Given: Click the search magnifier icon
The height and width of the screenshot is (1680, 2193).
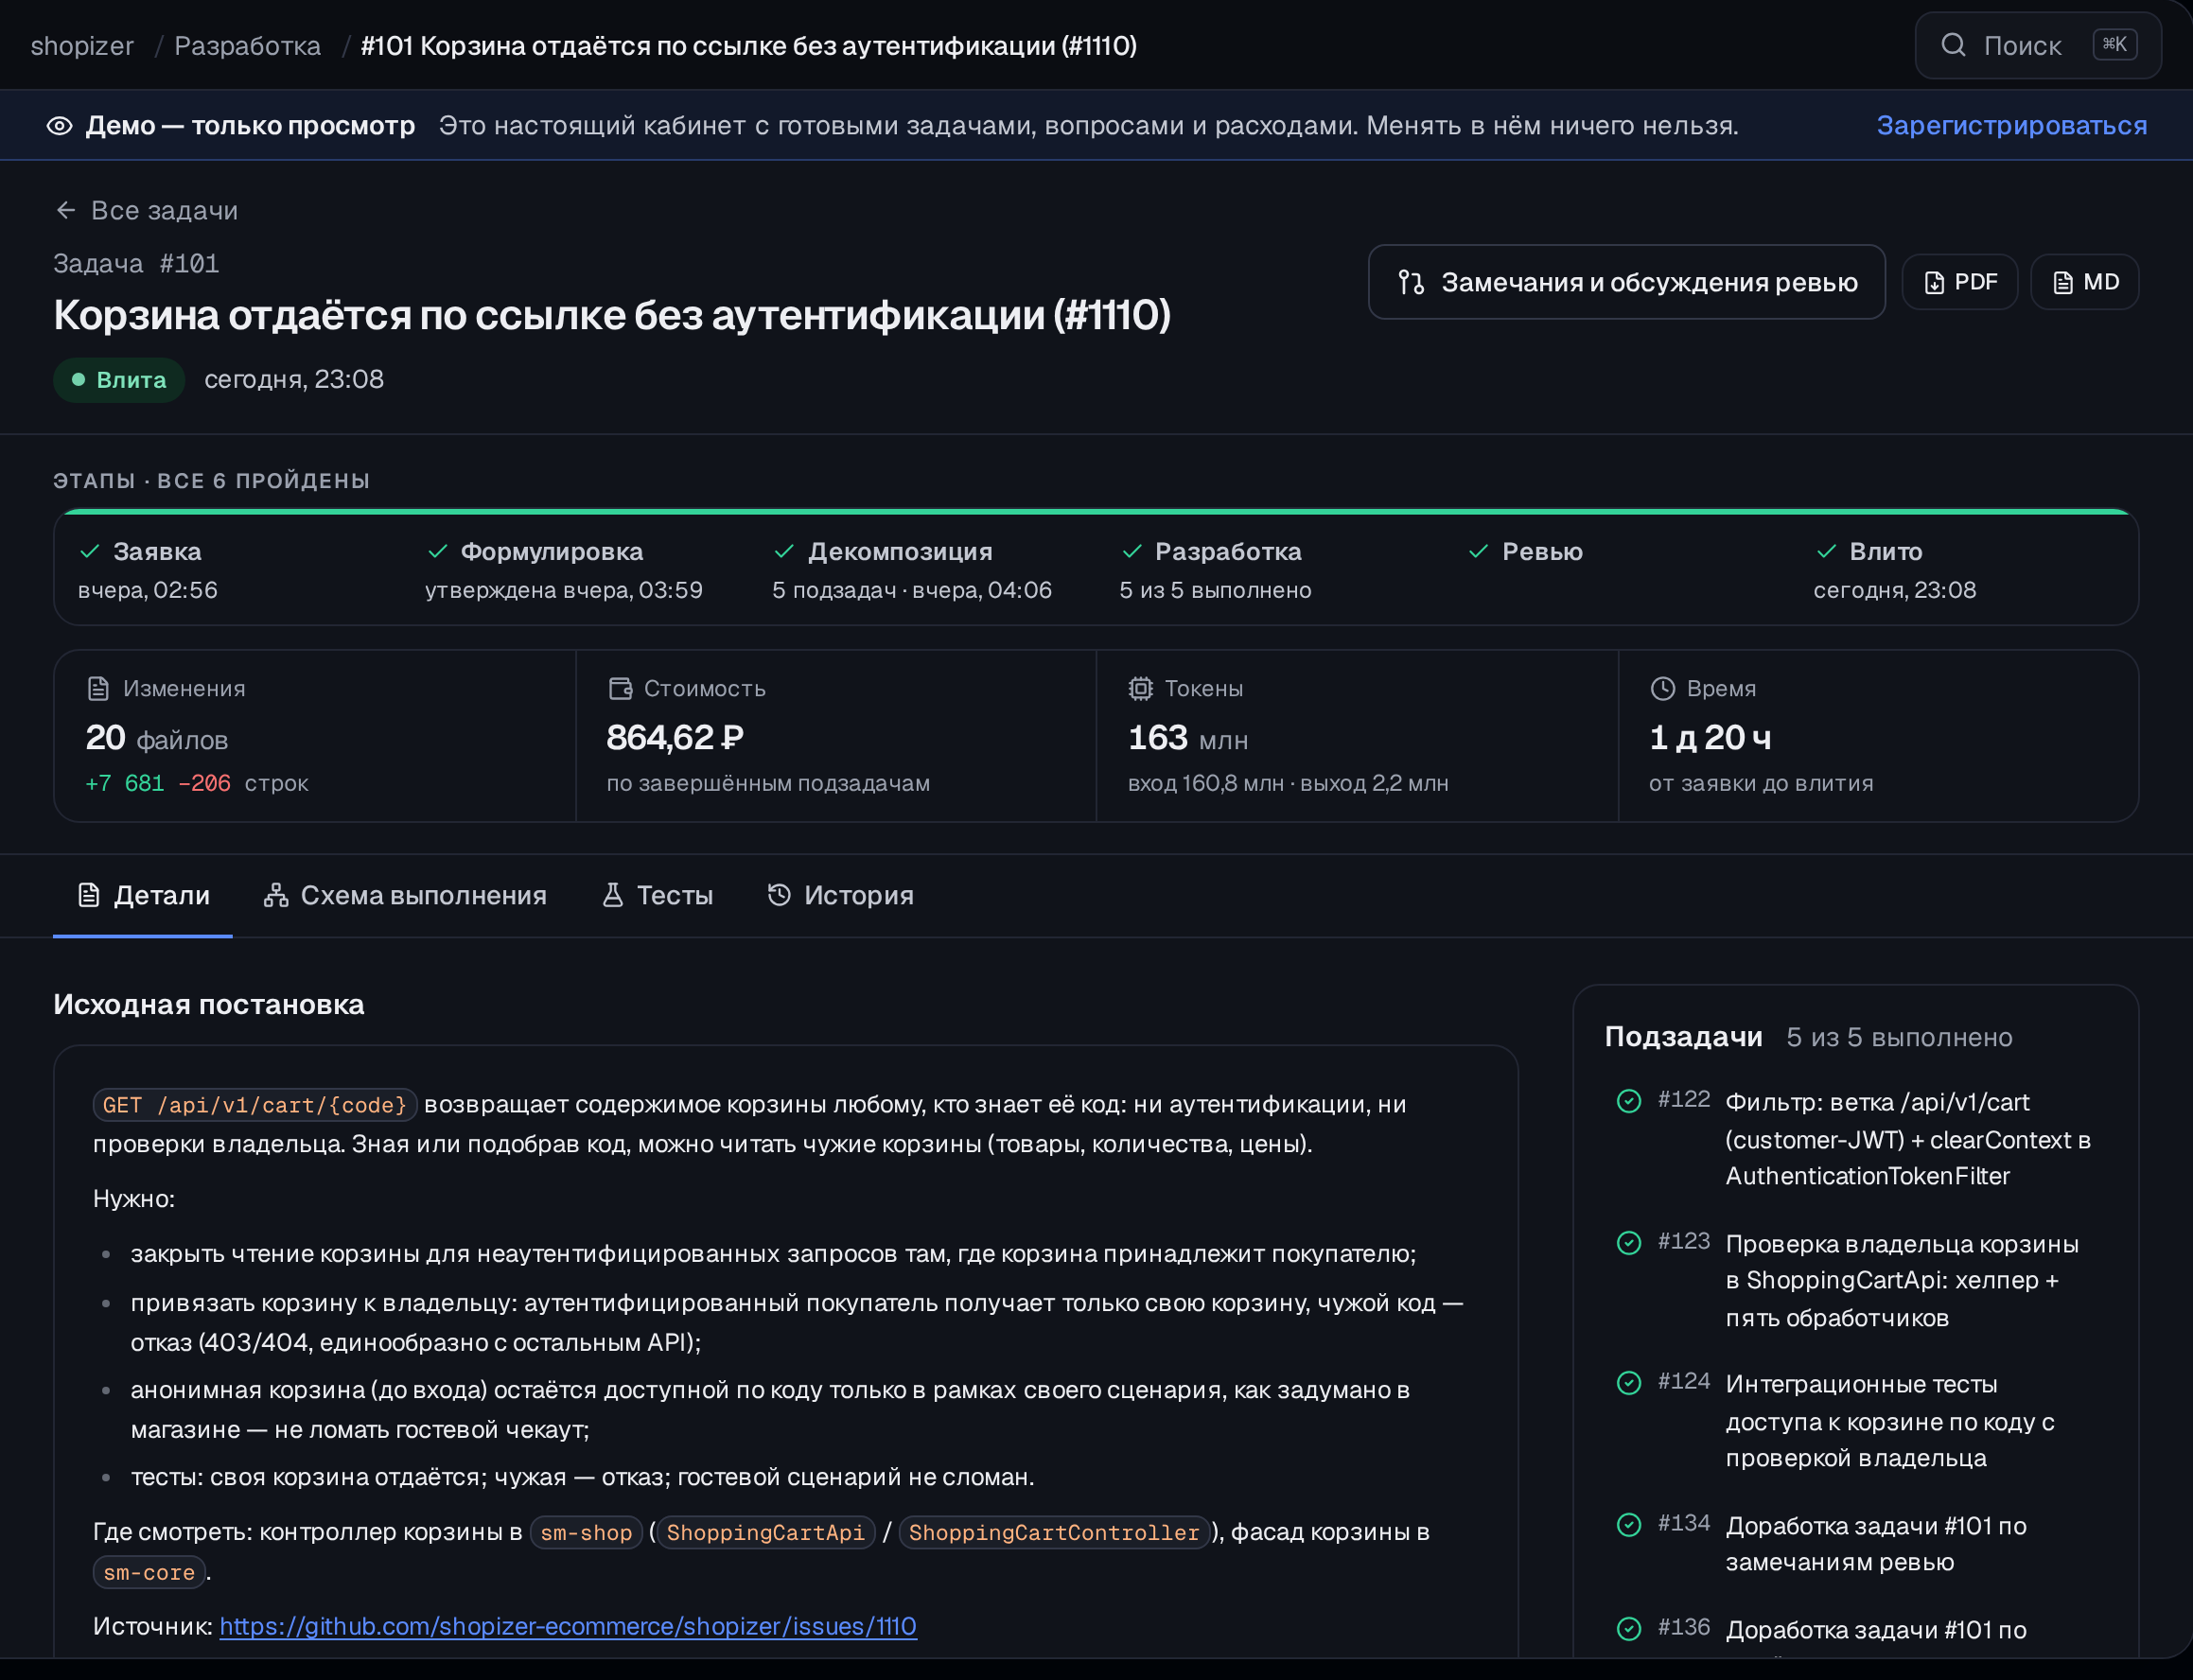Looking at the screenshot, I should coord(1952,45).
